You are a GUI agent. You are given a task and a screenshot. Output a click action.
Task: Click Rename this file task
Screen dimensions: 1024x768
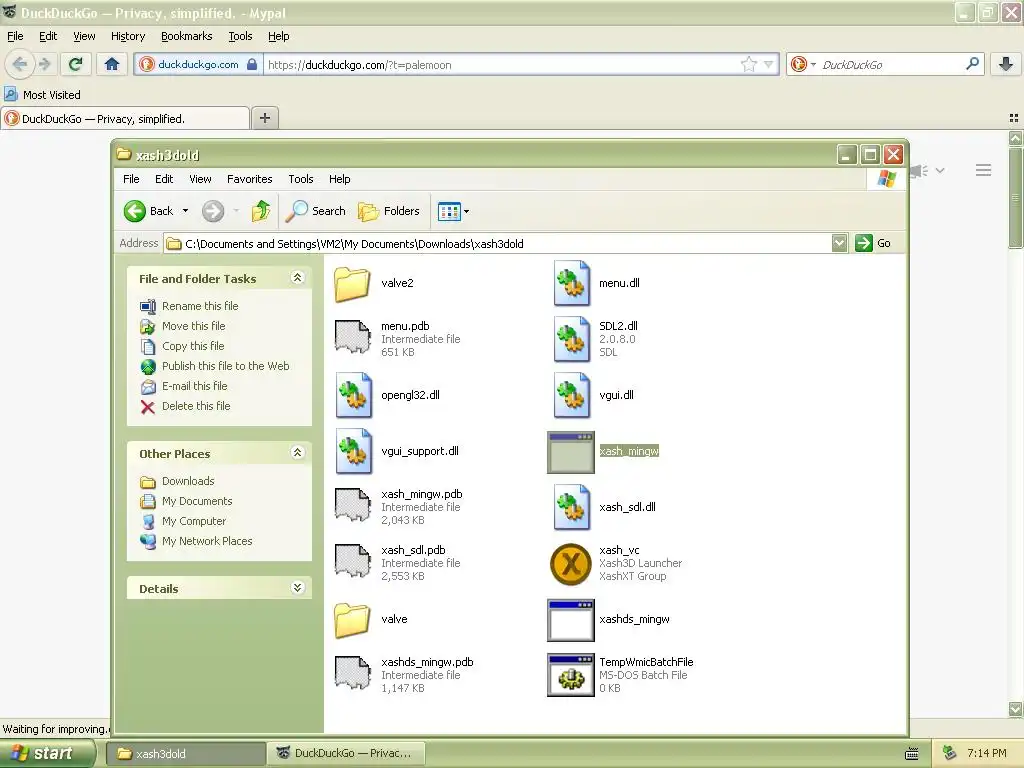(200, 306)
